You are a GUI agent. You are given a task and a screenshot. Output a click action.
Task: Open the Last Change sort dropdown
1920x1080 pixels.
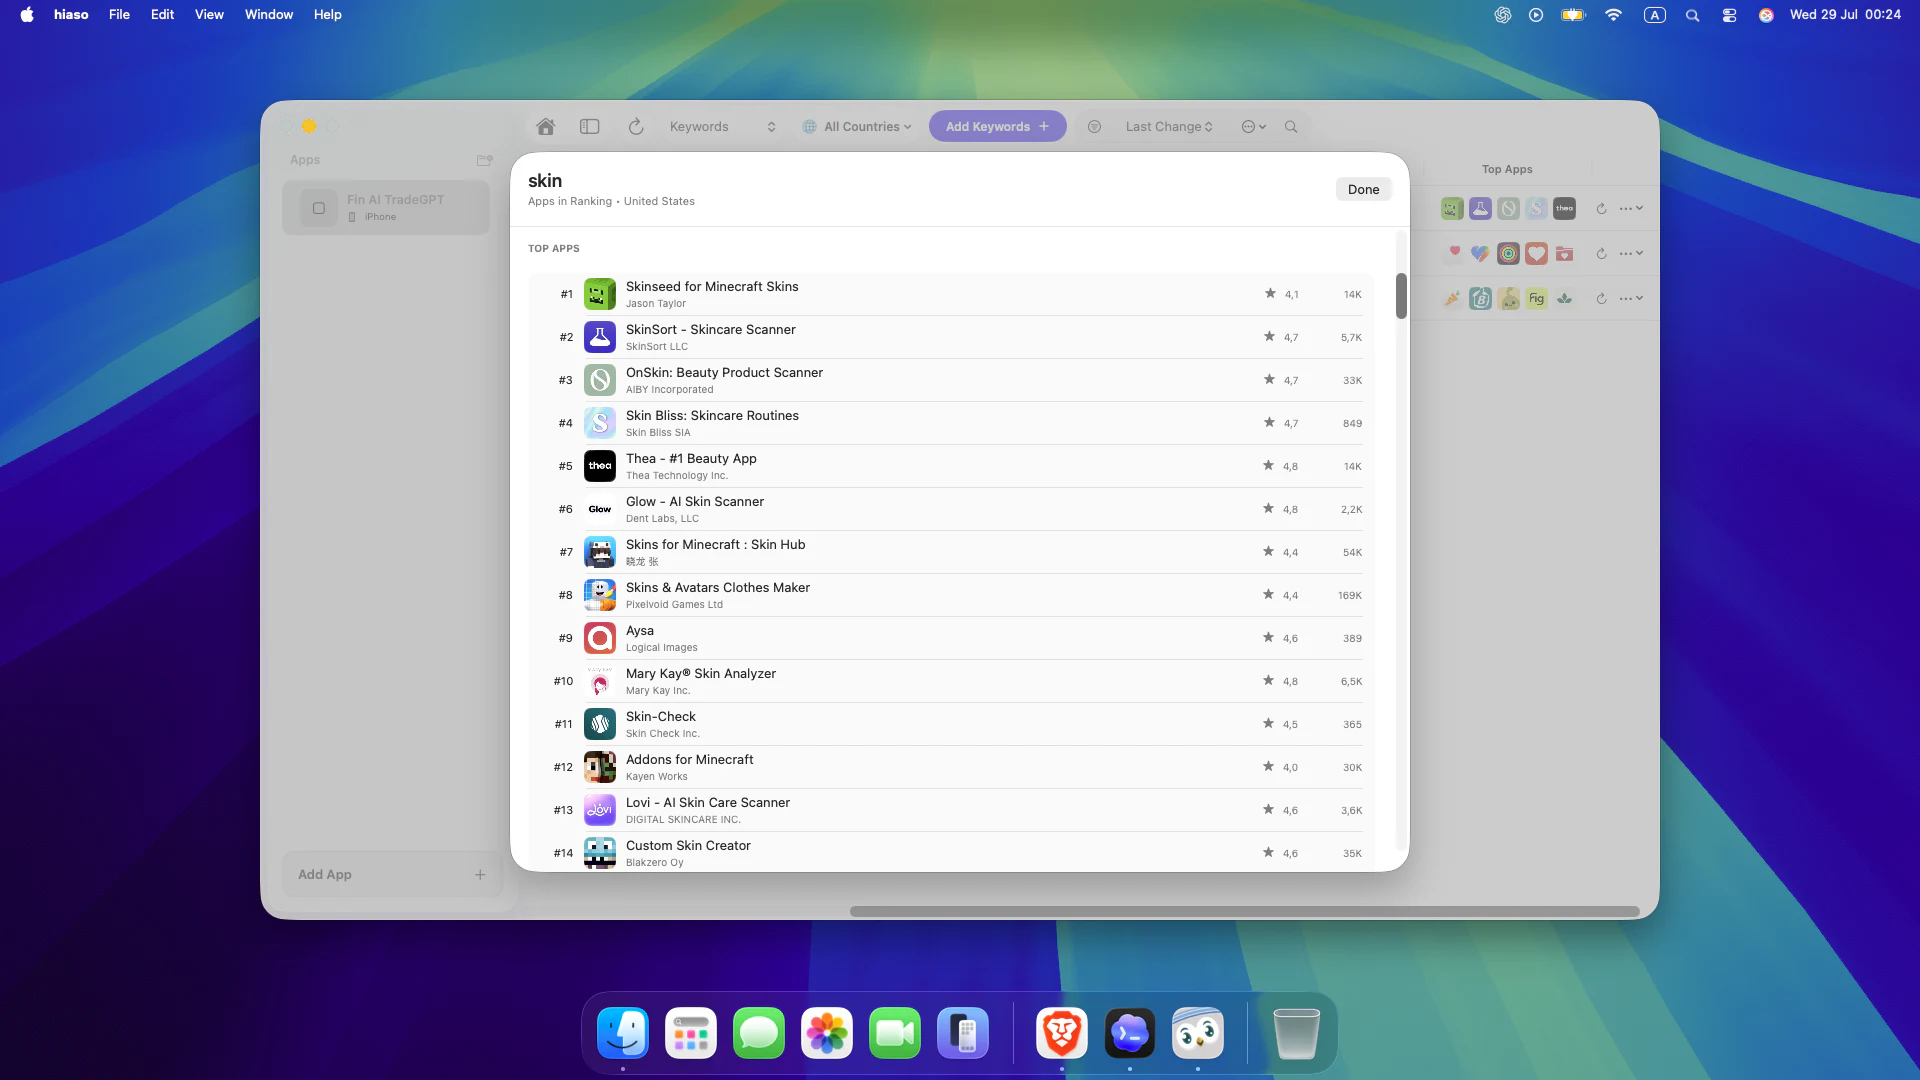pyautogui.click(x=1169, y=127)
